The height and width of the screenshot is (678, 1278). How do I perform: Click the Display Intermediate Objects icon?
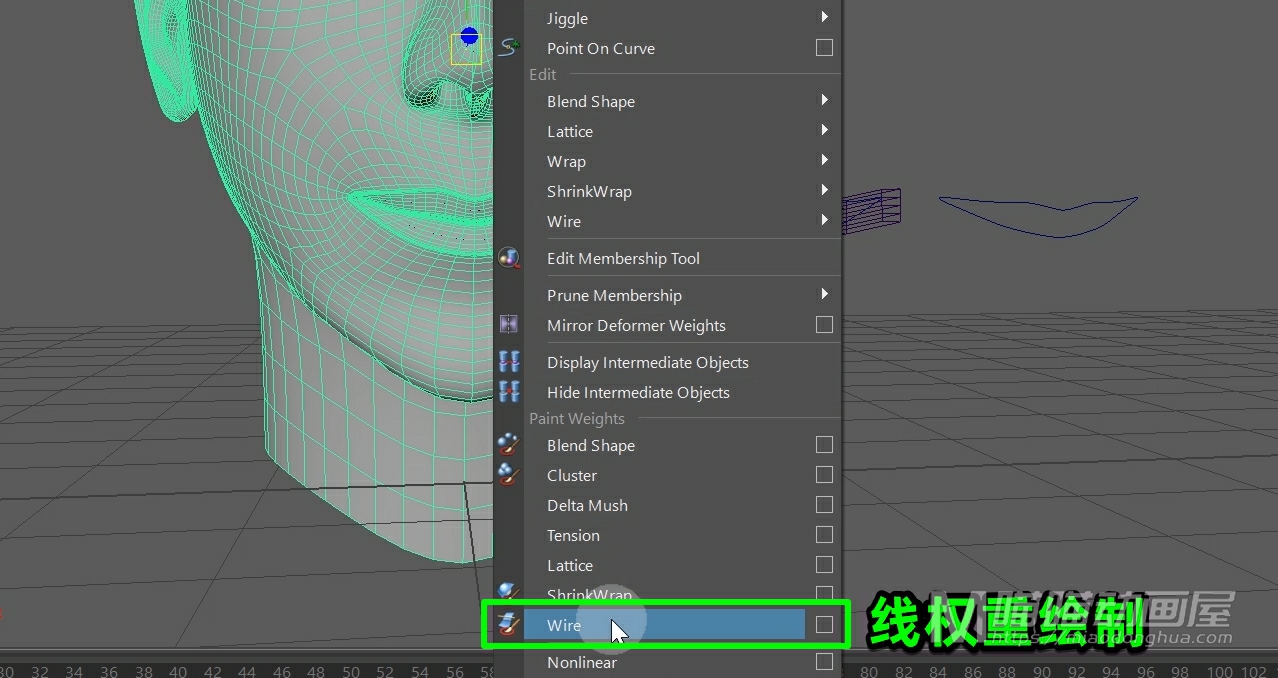[x=509, y=362]
